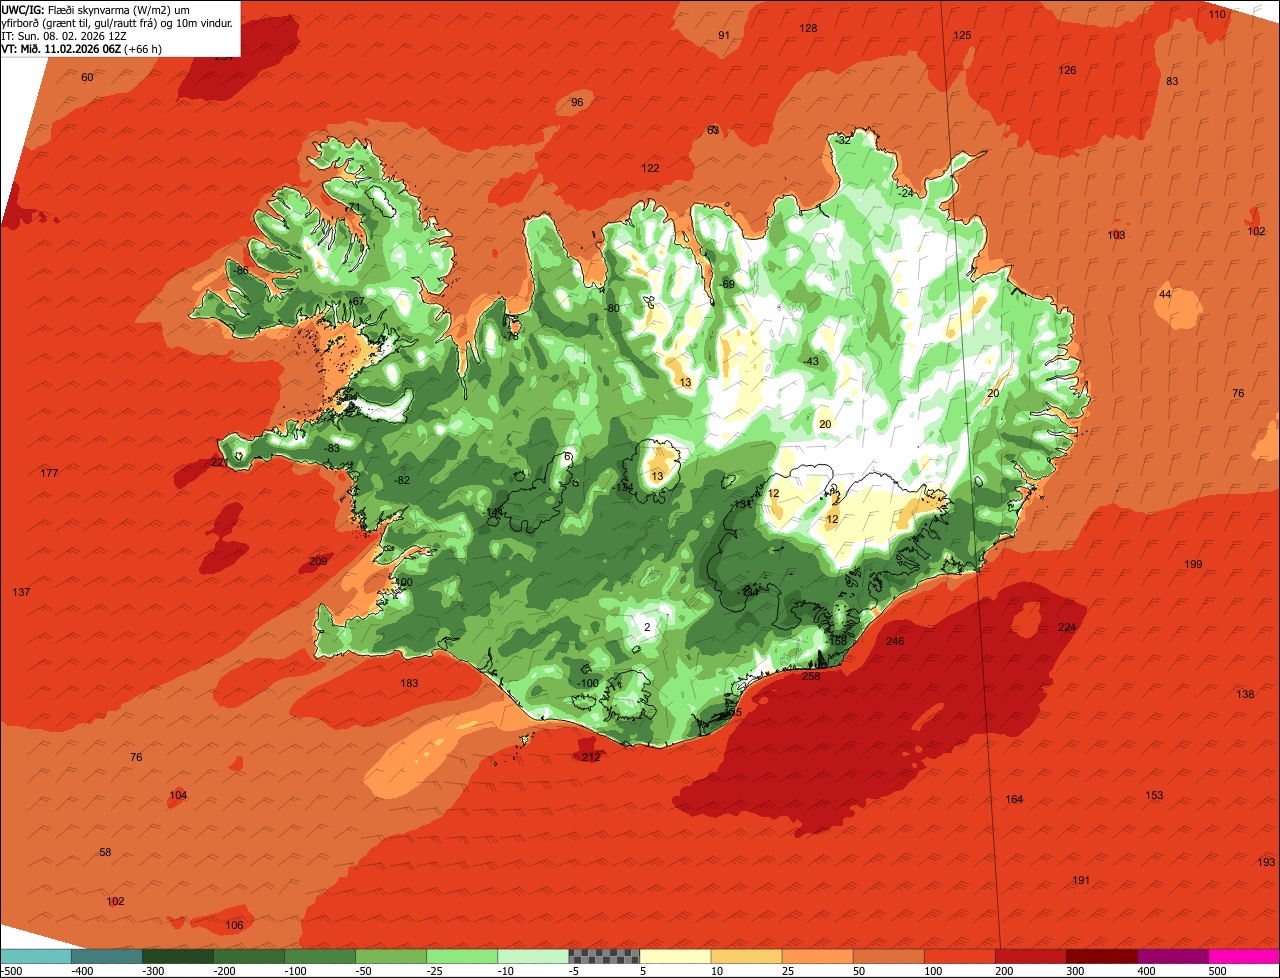Click the map value '138' on the eastern ocean
Image resolution: width=1280 pixels, height=978 pixels.
click(x=1245, y=695)
